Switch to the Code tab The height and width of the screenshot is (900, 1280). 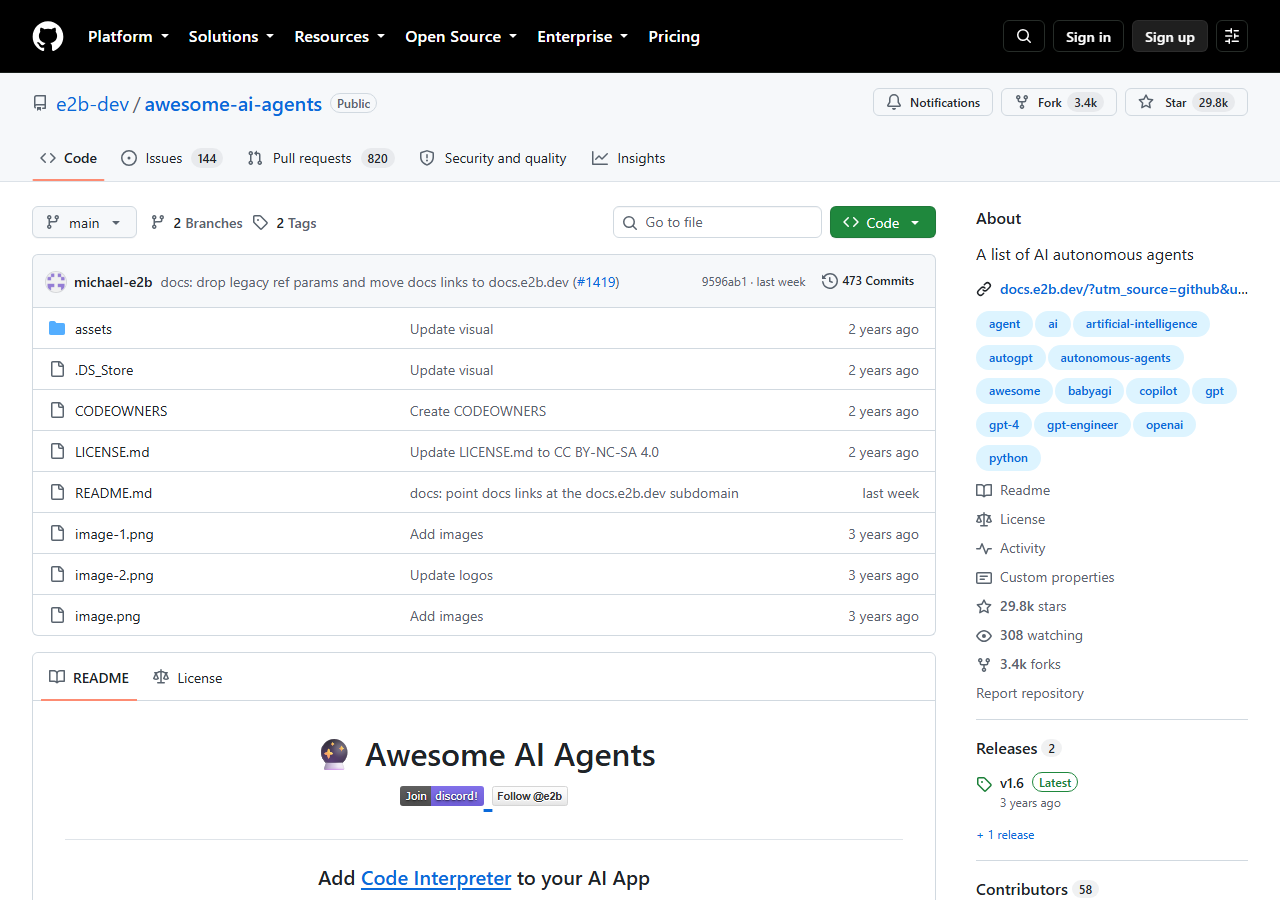pyautogui.click(x=68, y=158)
